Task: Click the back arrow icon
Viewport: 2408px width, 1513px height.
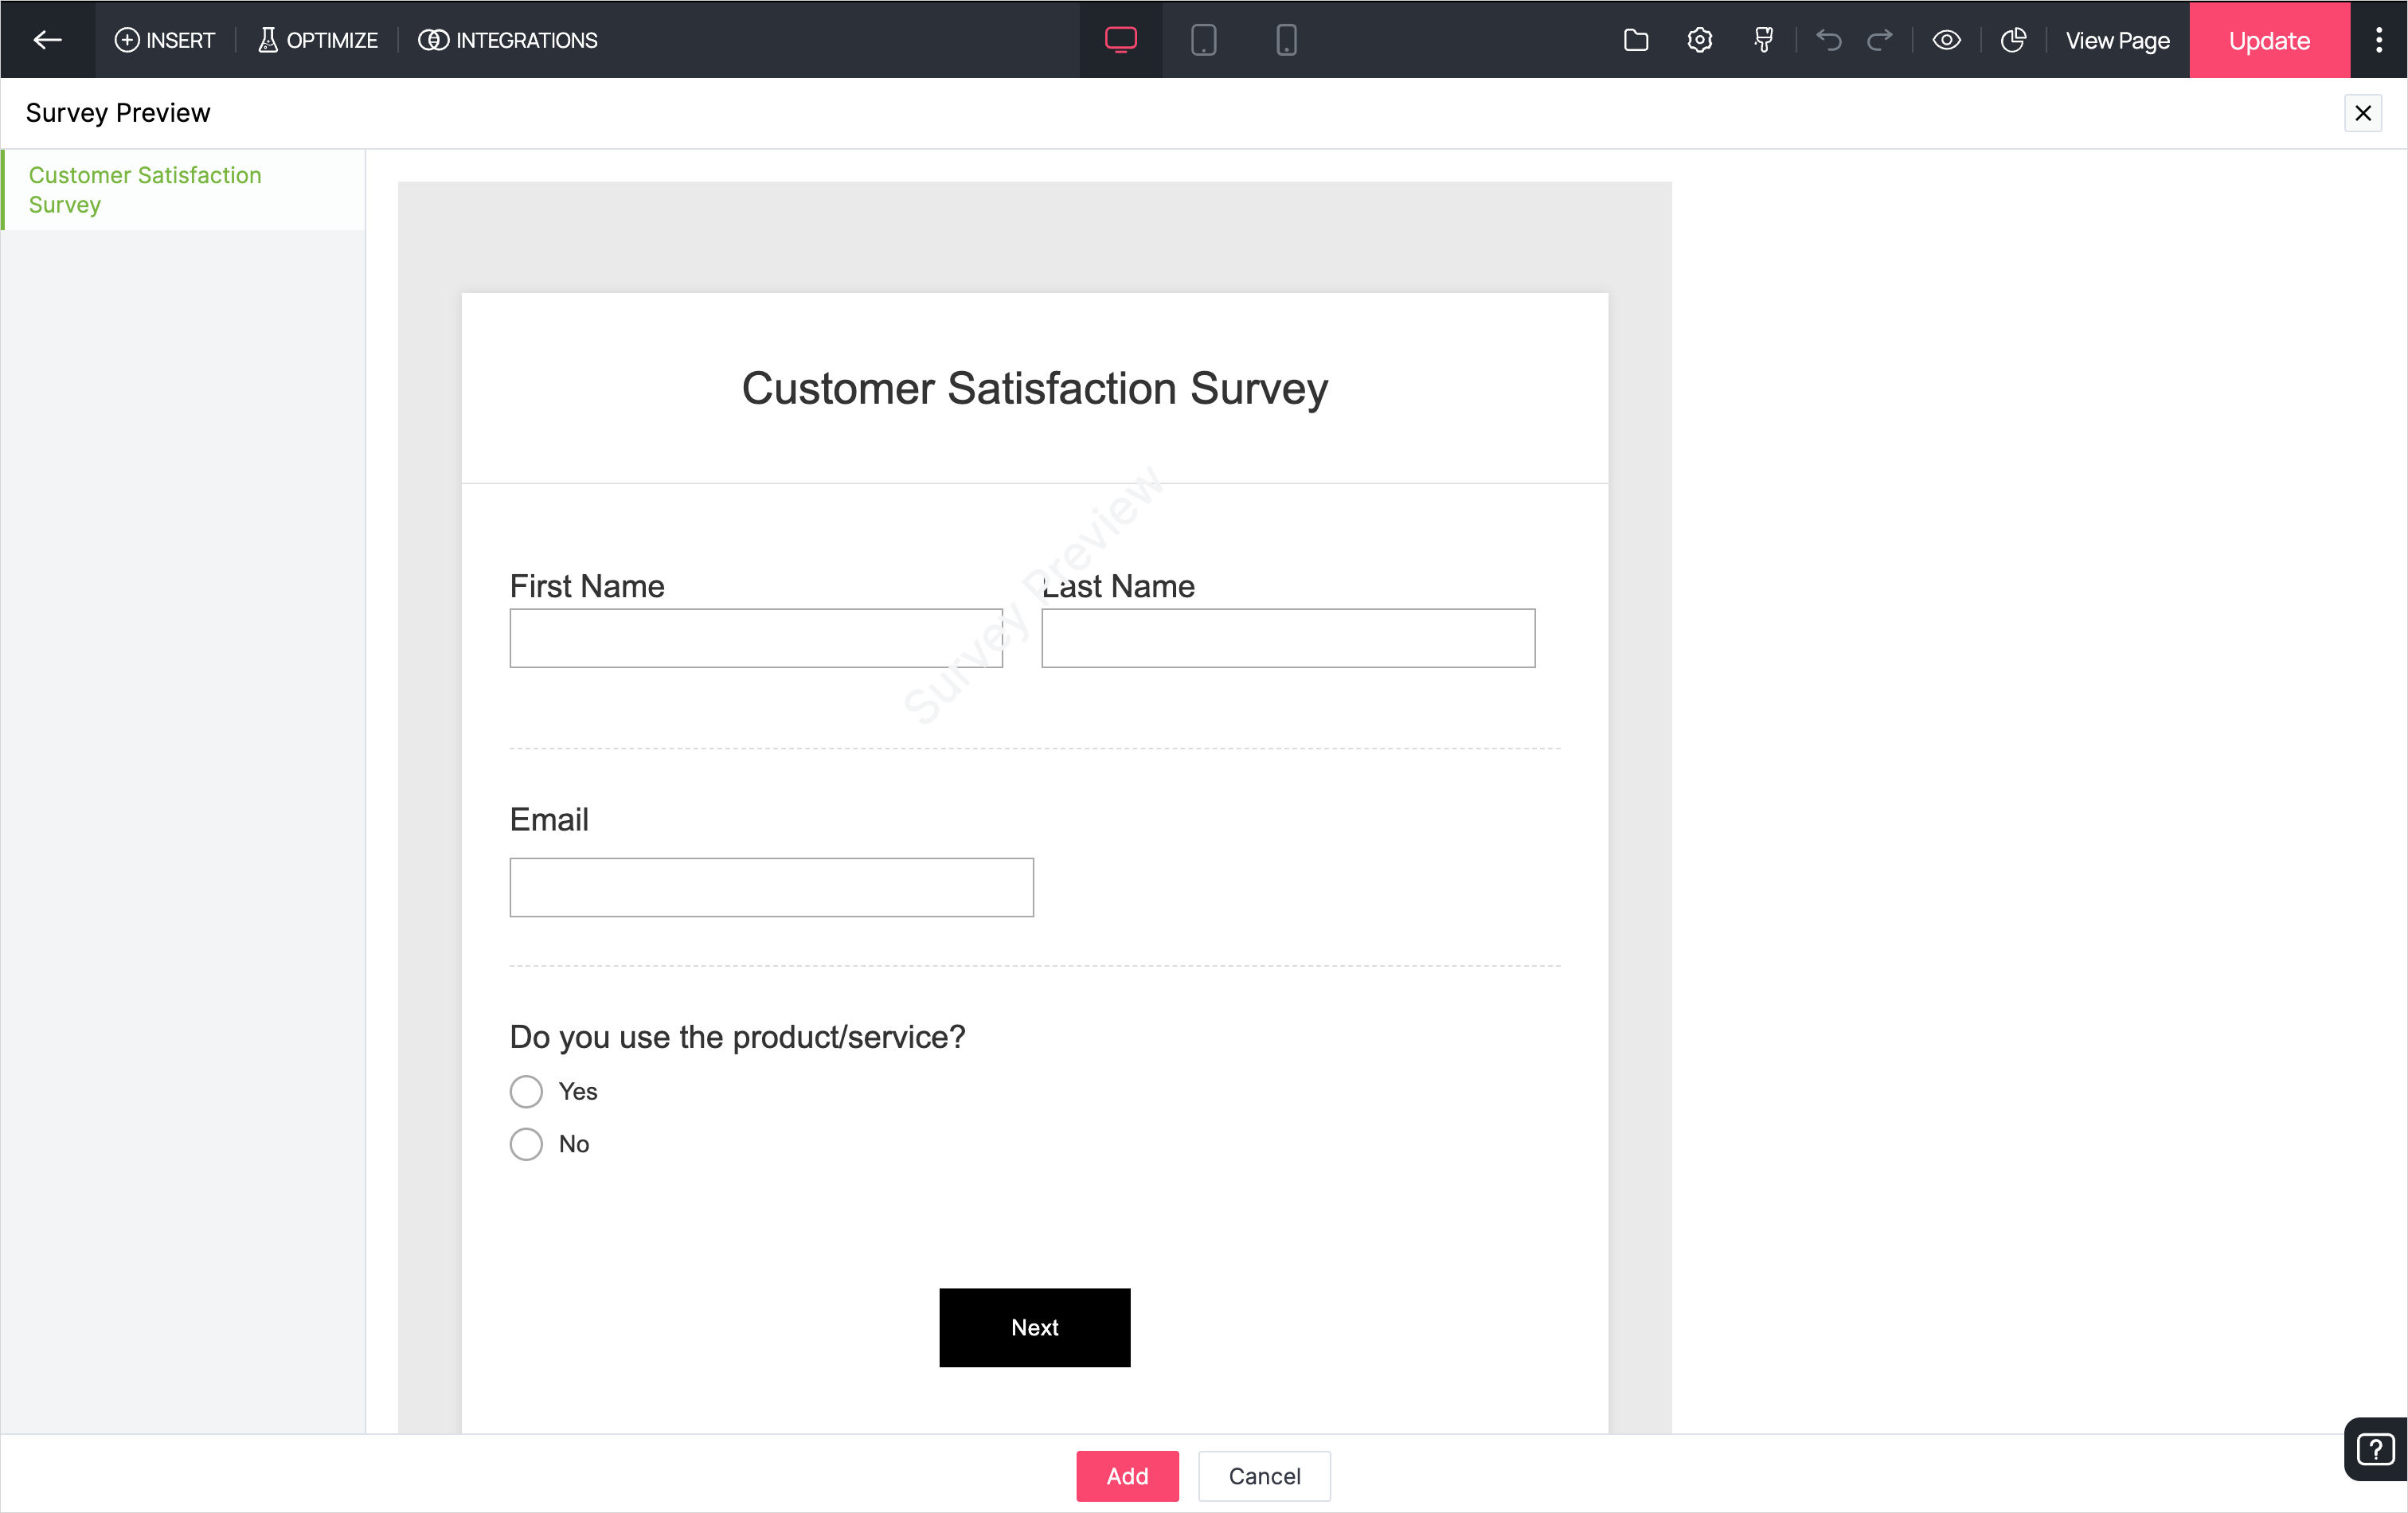Action: 47,40
